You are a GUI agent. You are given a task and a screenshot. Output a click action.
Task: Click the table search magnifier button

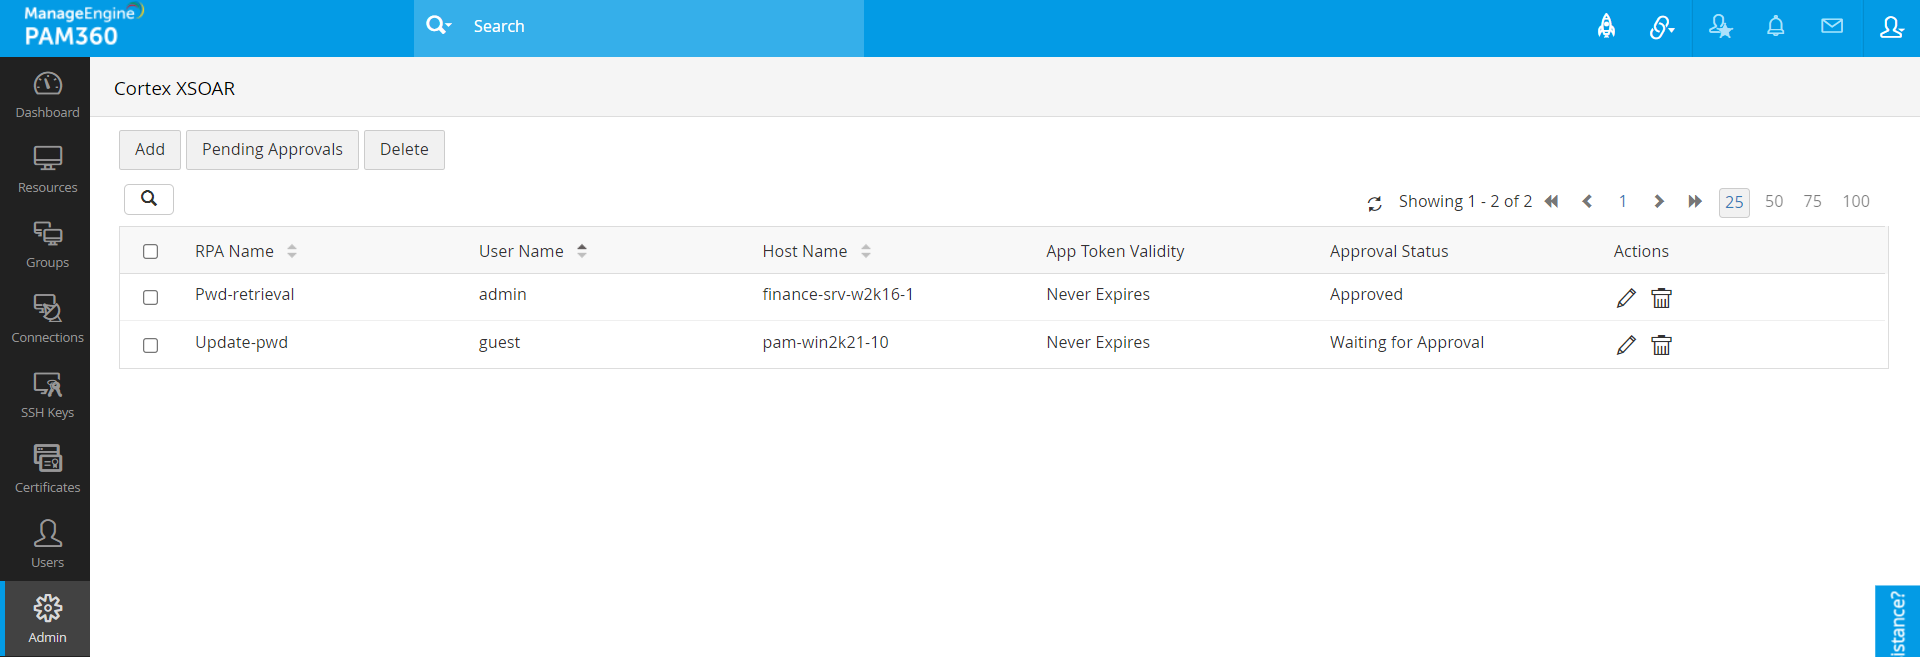click(x=149, y=199)
